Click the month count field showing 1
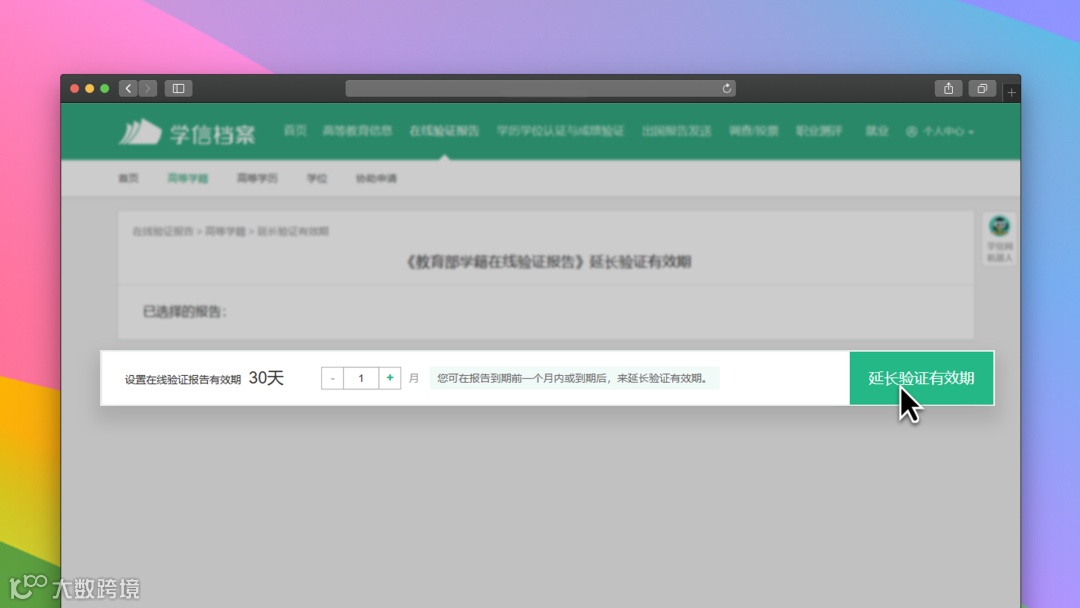 click(361, 378)
